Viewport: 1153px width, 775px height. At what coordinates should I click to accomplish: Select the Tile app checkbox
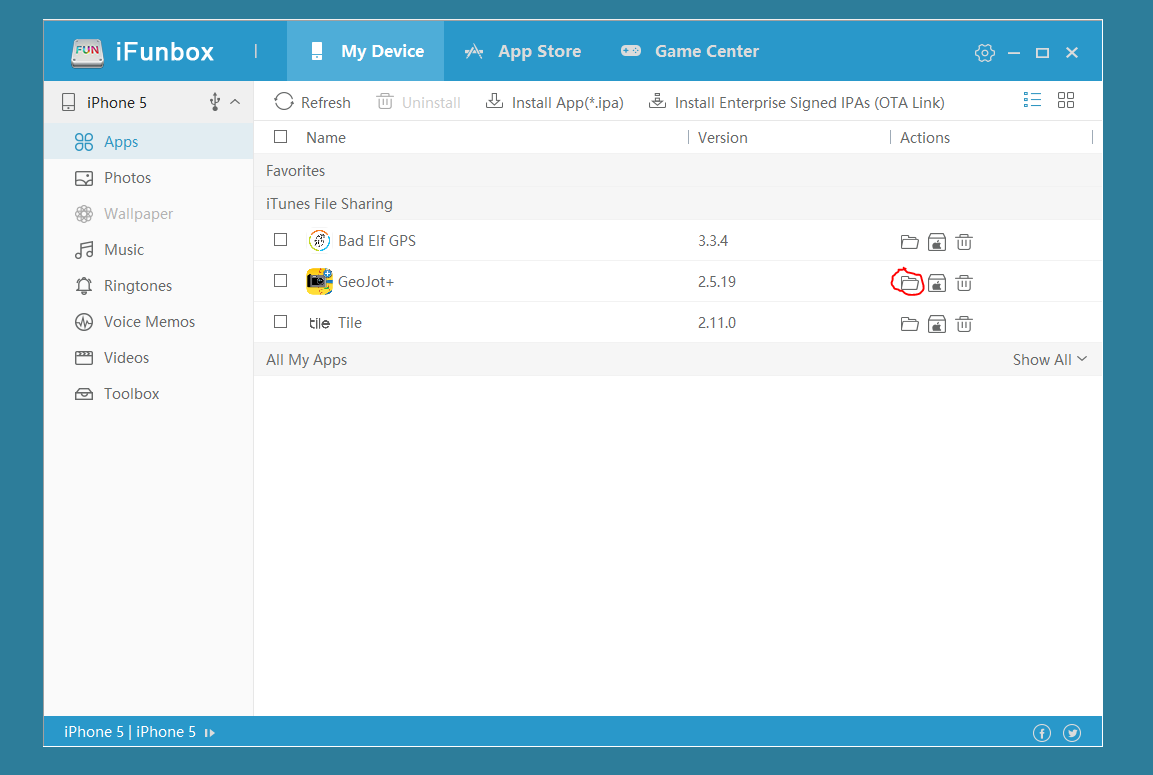280,321
